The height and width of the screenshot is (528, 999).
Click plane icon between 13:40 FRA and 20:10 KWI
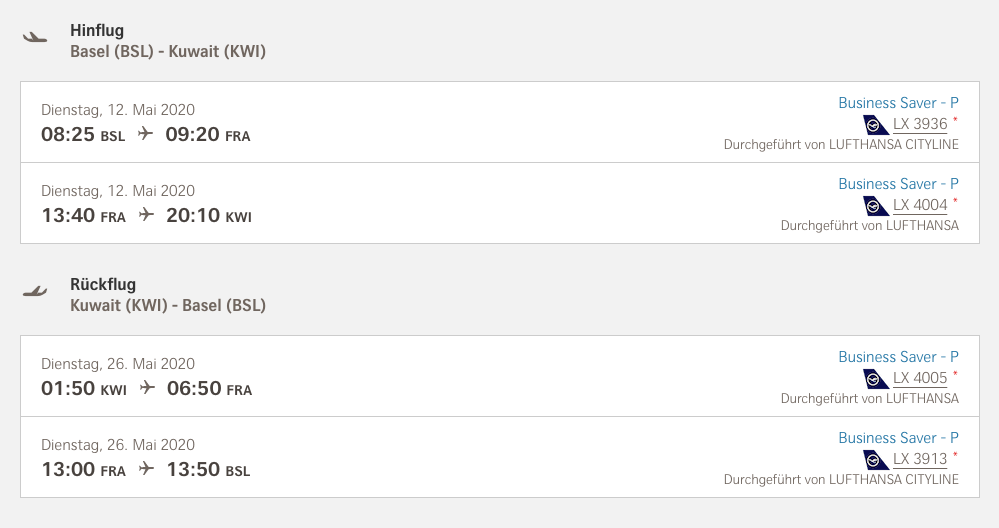146,215
